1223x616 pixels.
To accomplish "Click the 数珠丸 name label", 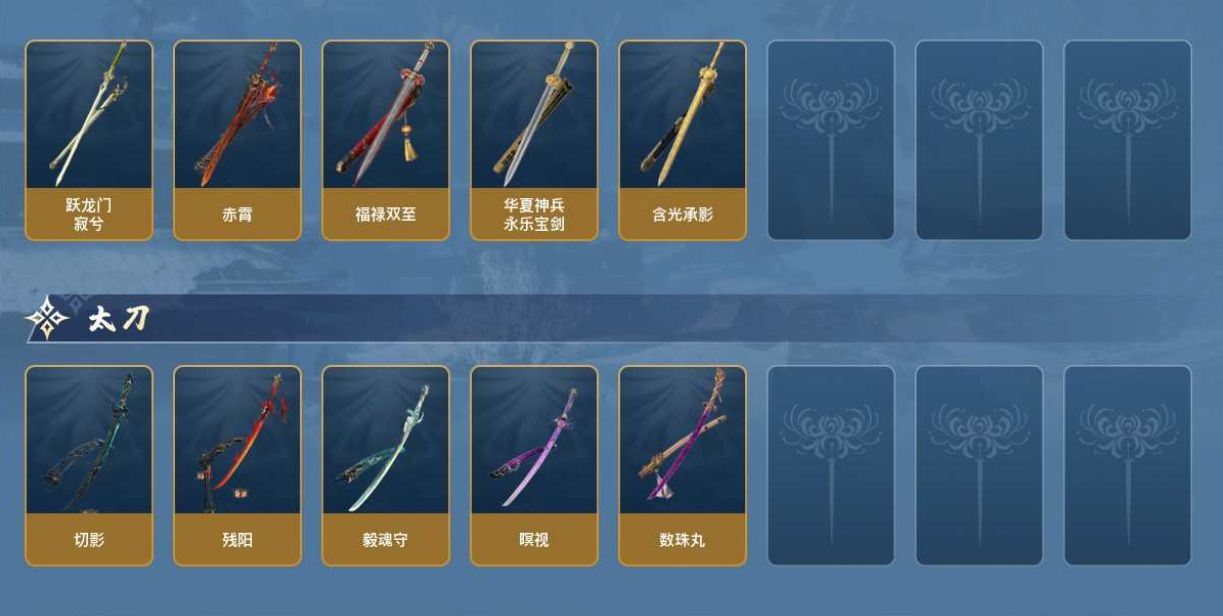I will click(x=683, y=540).
